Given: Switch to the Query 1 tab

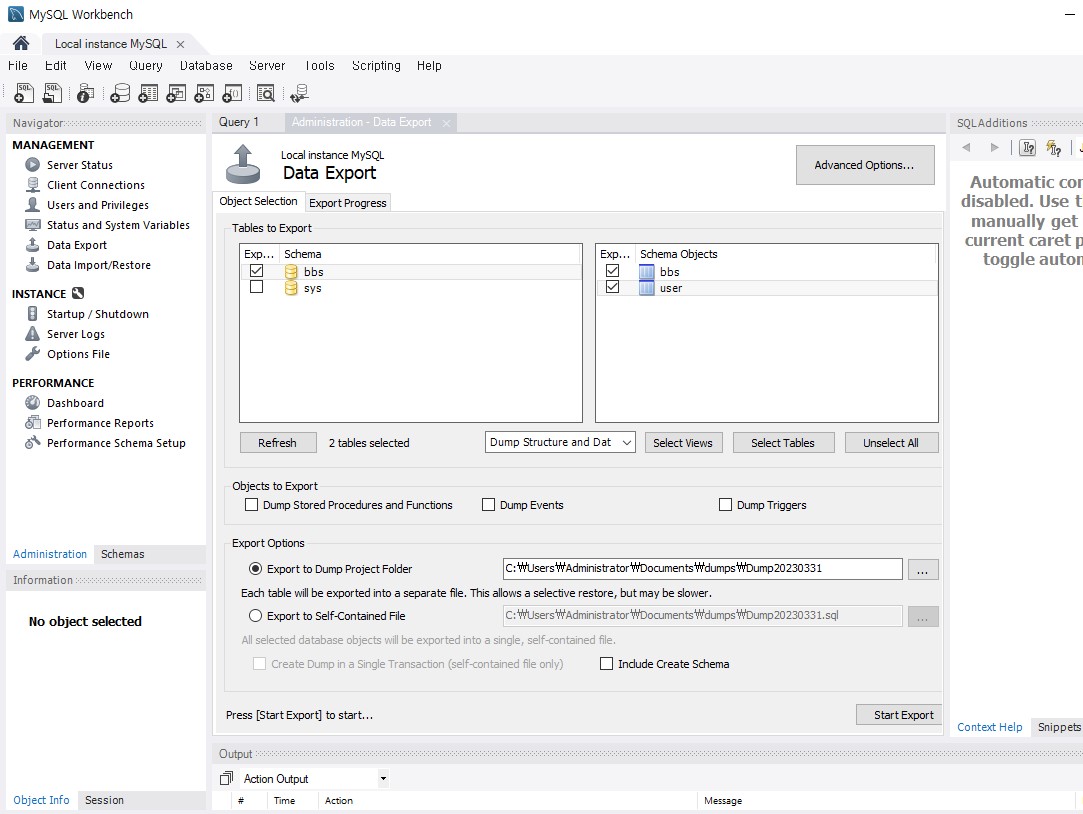Looking at the screenshot, I should pos(239,122).
